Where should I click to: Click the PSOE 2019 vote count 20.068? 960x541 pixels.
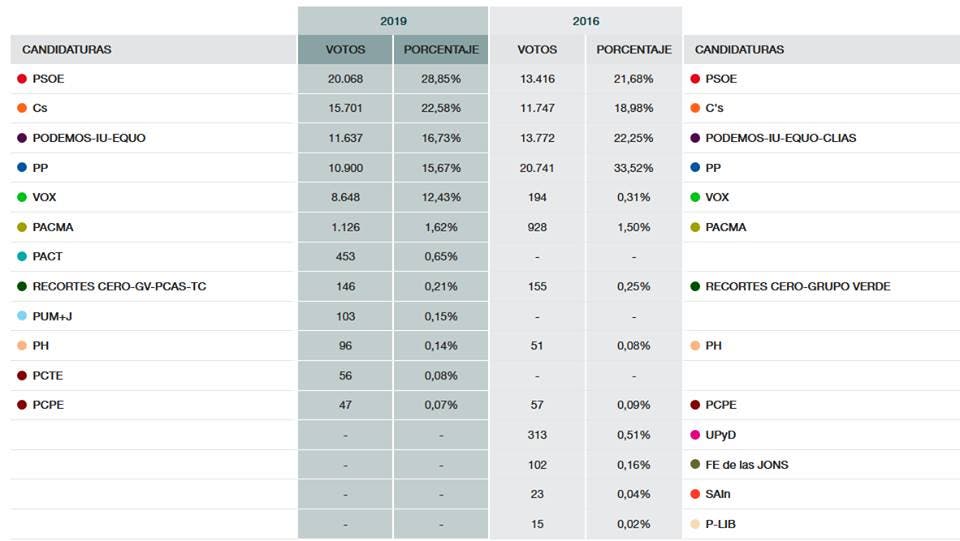pyautogui.click(x=345, y=79)
